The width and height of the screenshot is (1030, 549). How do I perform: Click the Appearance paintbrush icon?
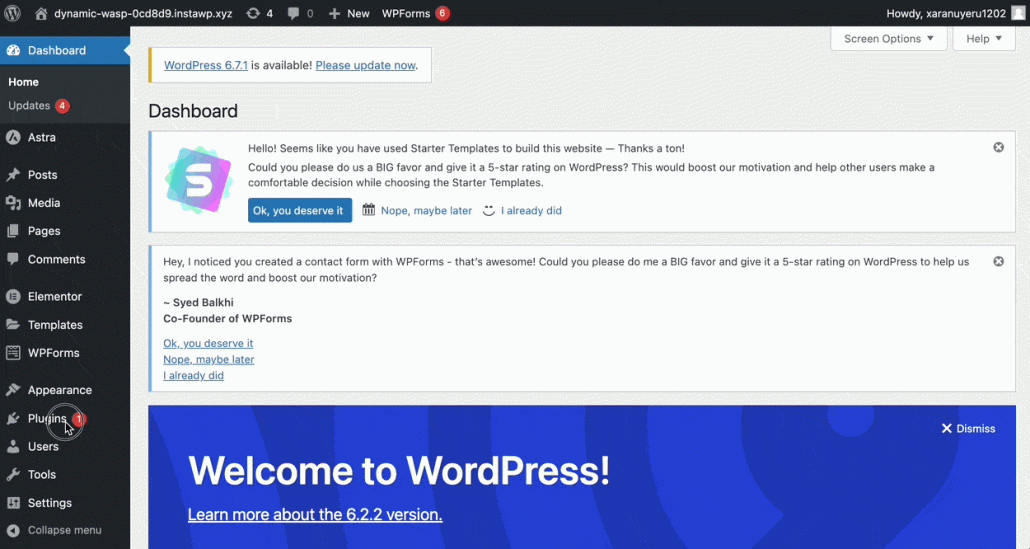(x=13, y=390)
